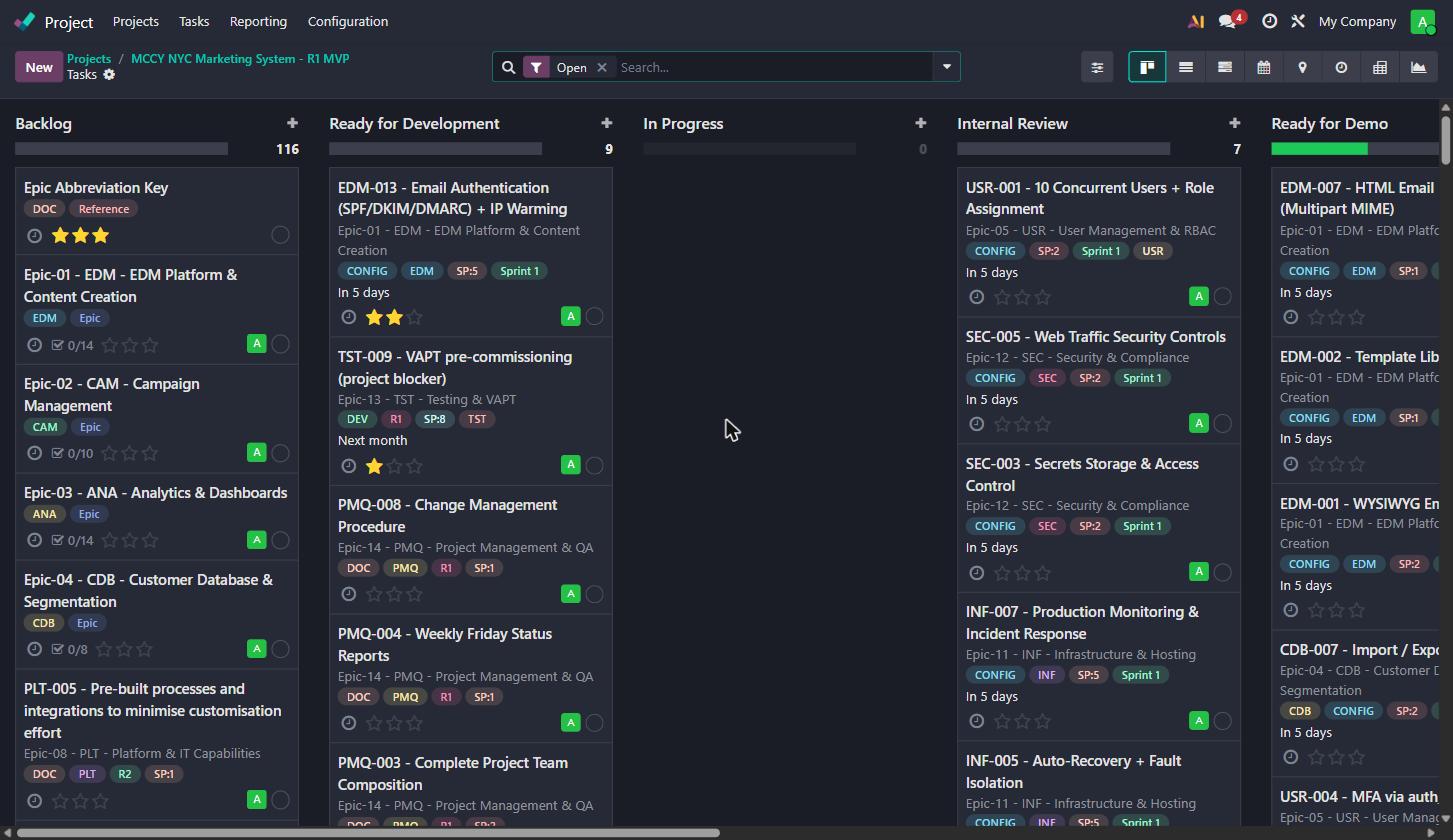Click the Ready for Demo green progress bar
Viewport: 1453px width, 840px height.
(x=1319, y=149)
